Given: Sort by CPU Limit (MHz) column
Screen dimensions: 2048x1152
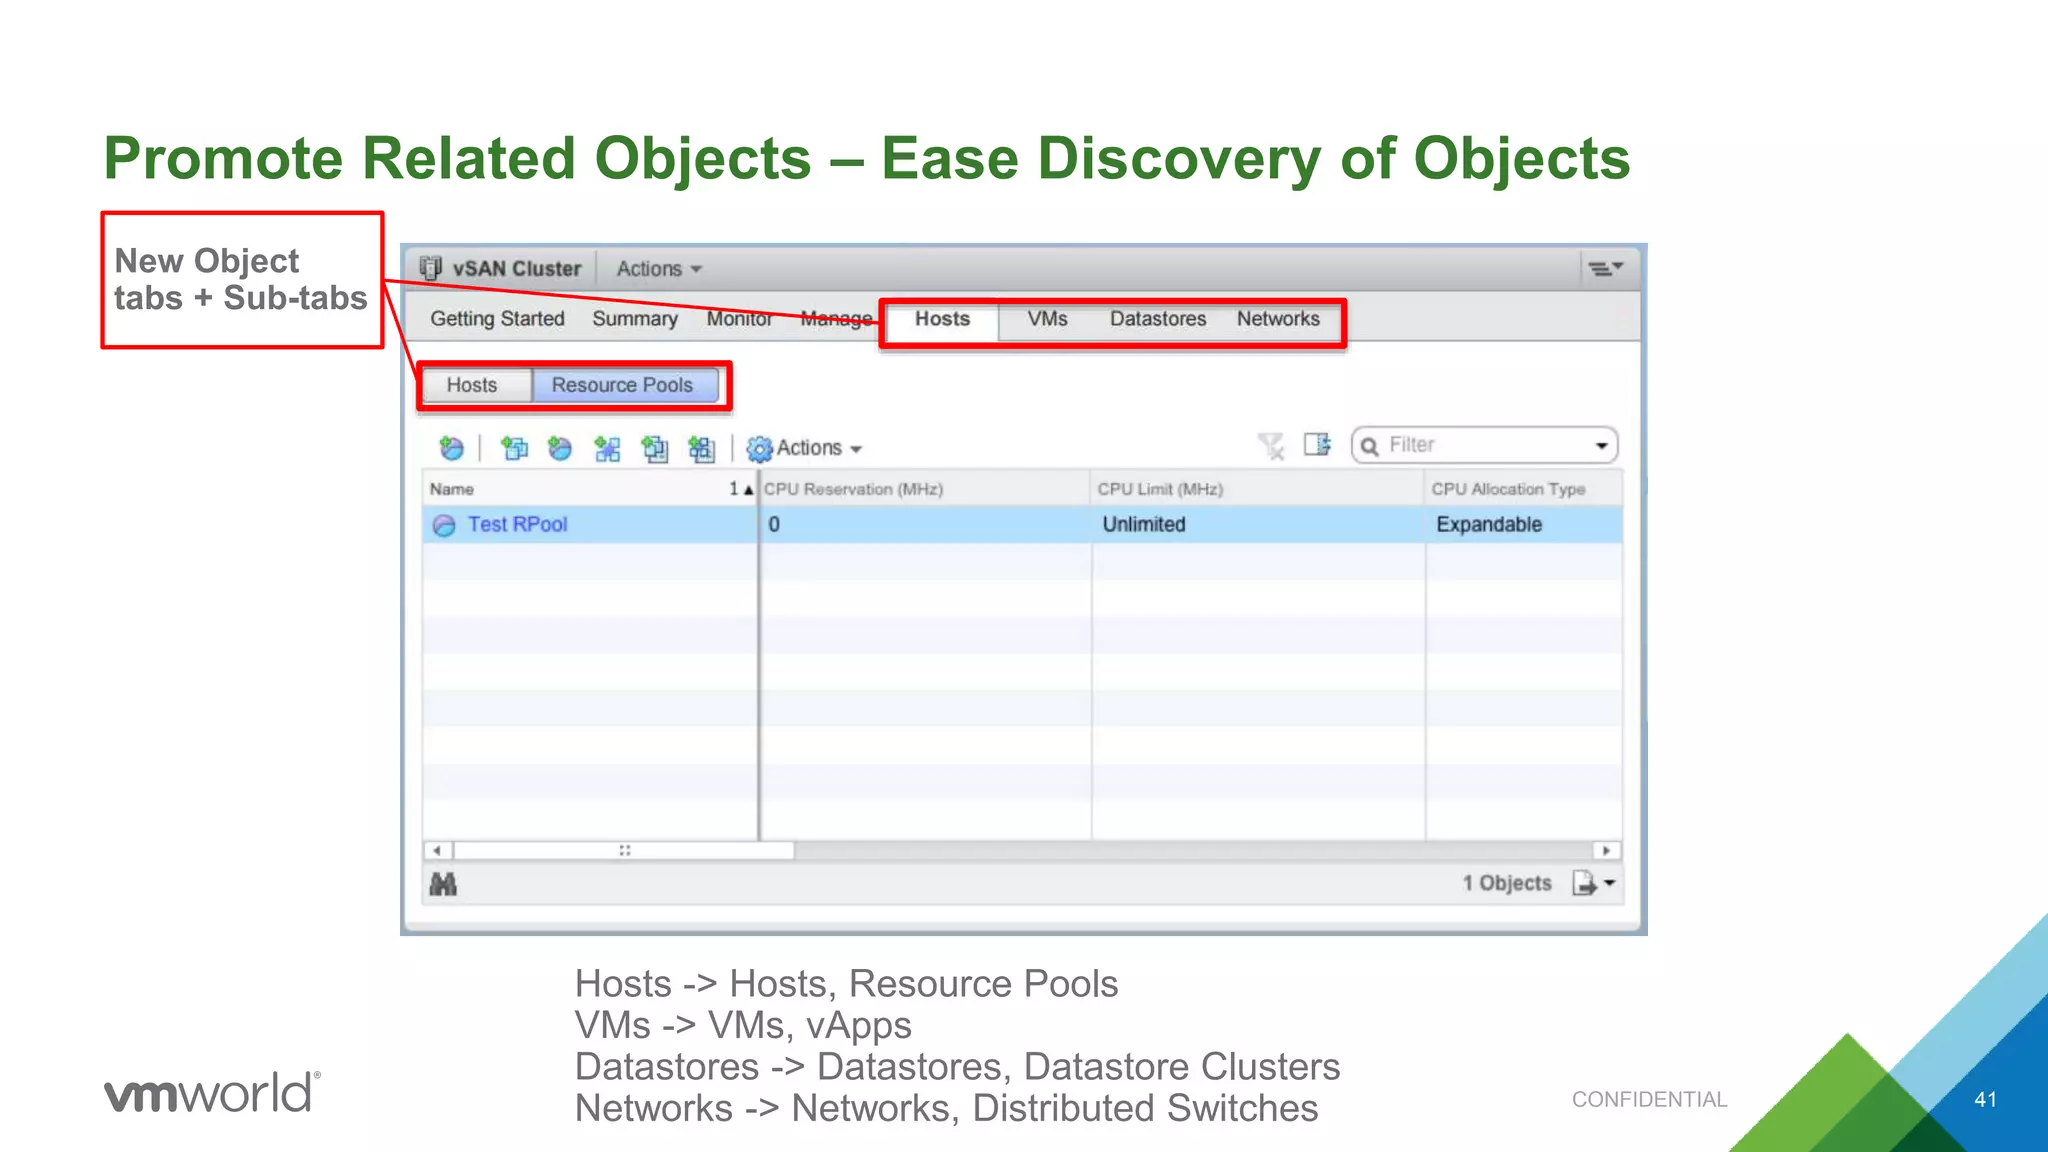Looking at the screenshot, I should click(1259, 489).
